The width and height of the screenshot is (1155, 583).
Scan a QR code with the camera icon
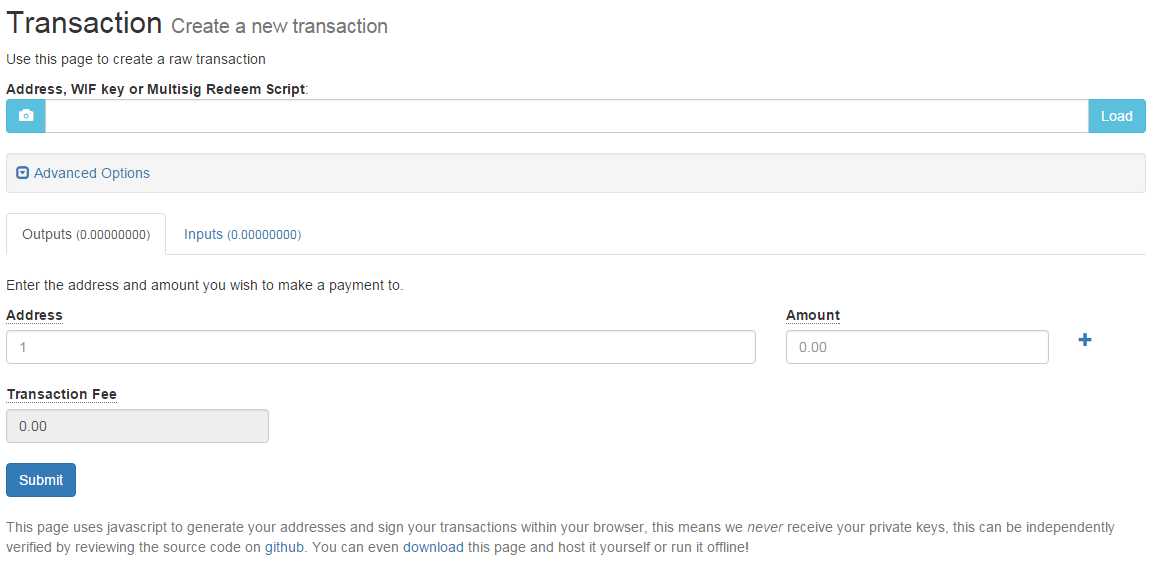pos(24,116)
